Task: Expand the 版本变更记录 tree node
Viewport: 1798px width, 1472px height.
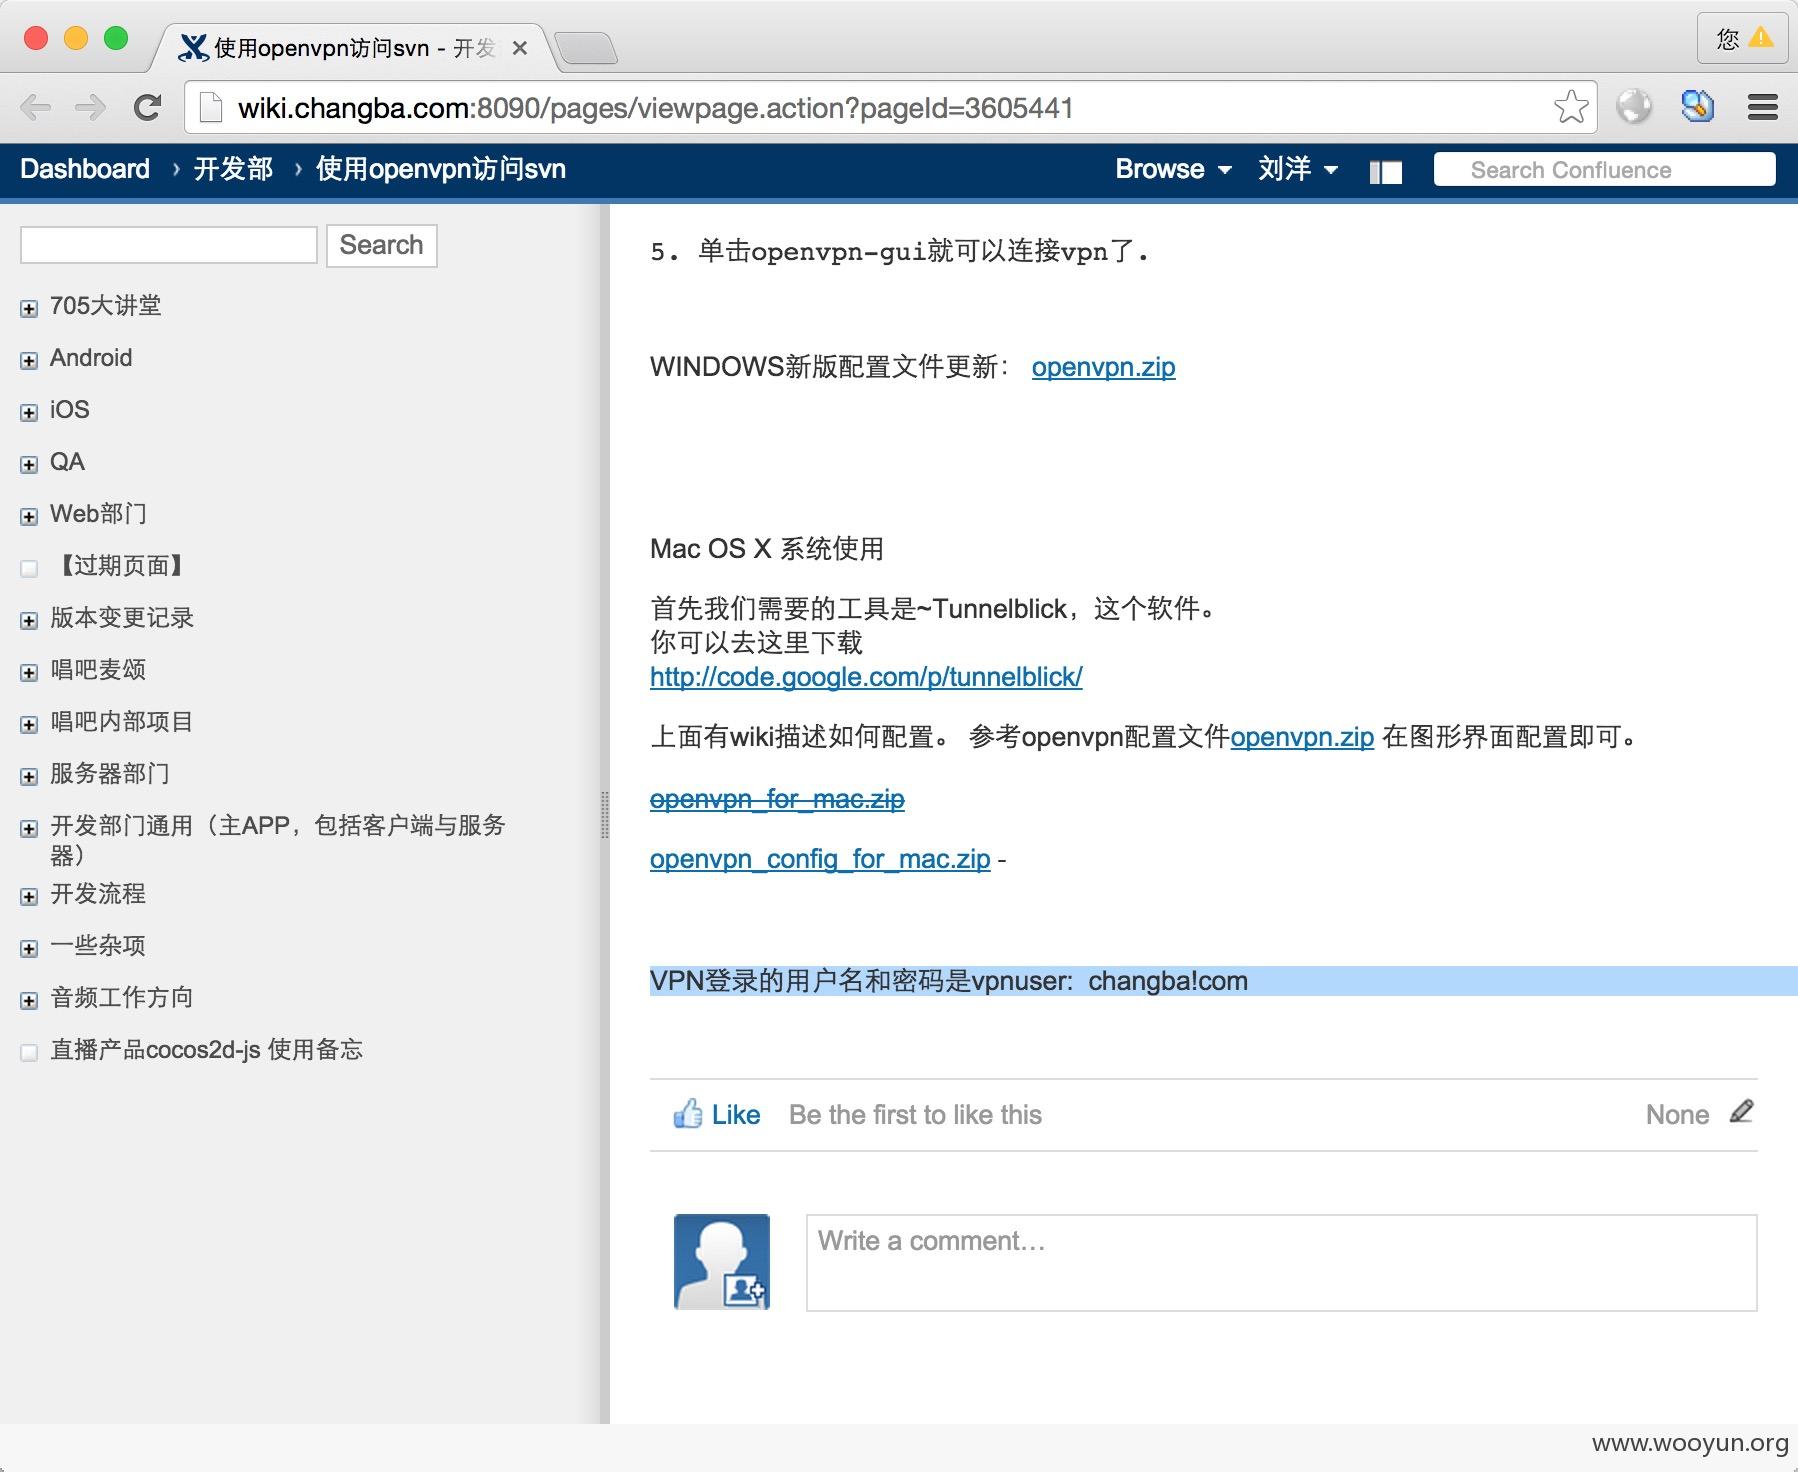Action: point(29,620)
